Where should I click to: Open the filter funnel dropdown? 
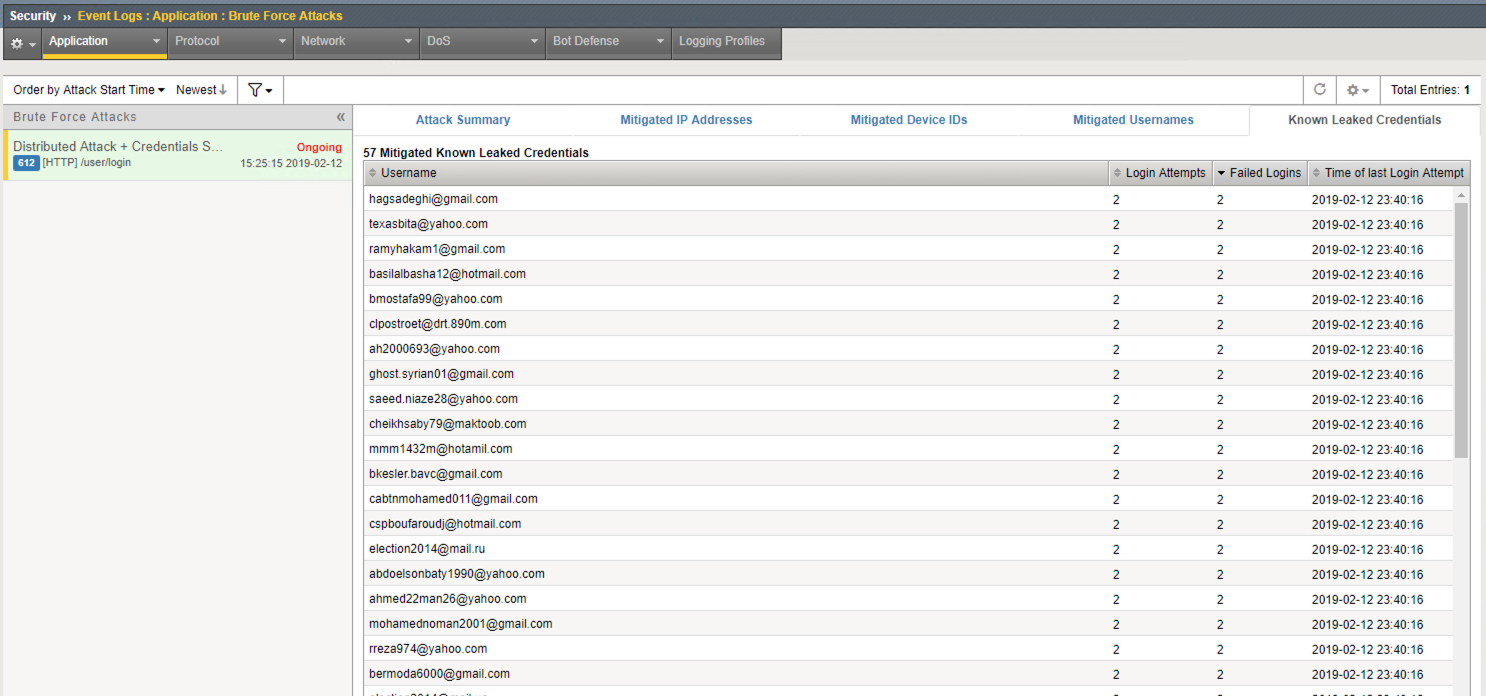[260, 90]
